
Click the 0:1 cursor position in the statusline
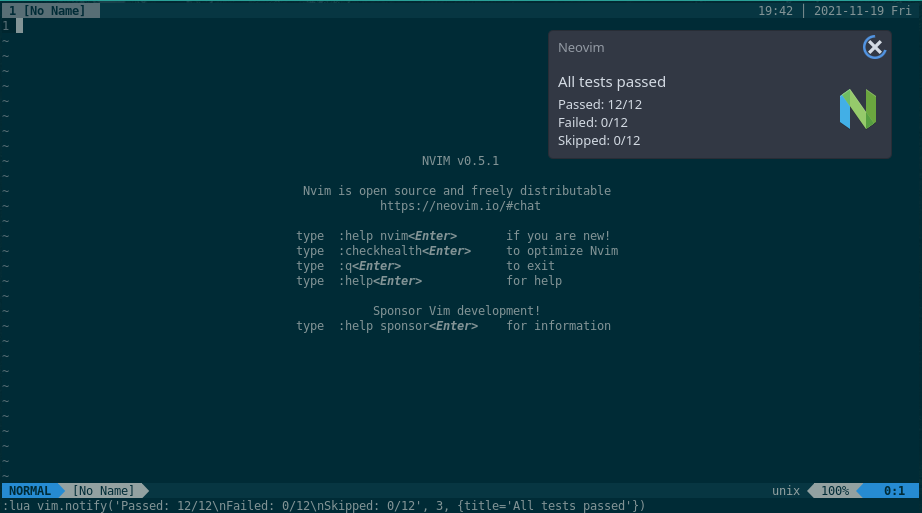[894, 491]
